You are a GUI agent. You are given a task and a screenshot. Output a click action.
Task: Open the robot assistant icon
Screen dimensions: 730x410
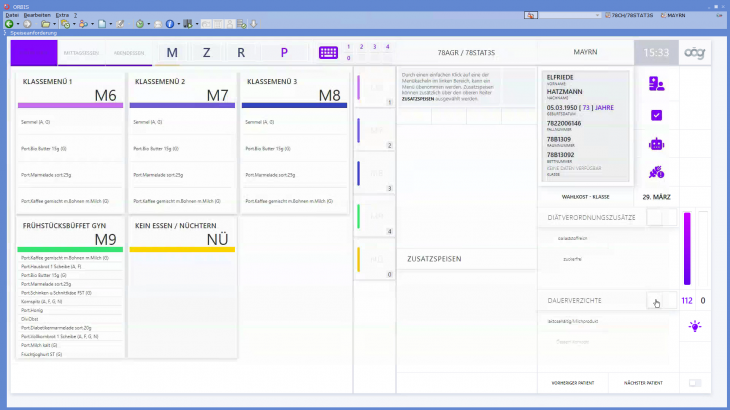click(x=656, y=144)
